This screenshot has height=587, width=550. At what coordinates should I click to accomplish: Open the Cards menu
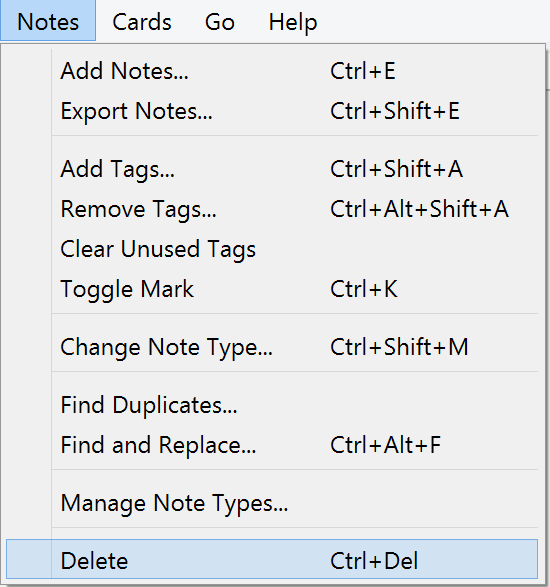point(142,22)
